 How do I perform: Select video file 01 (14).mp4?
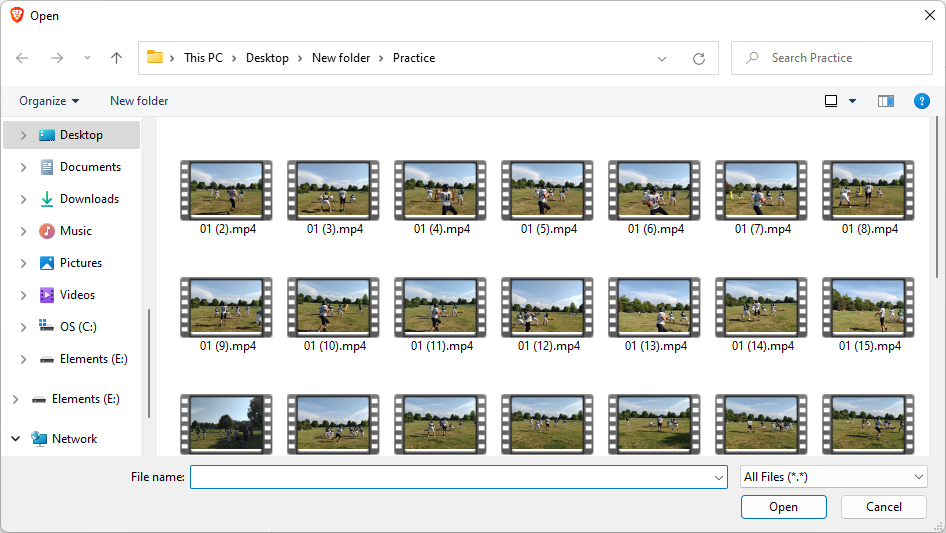762,315
